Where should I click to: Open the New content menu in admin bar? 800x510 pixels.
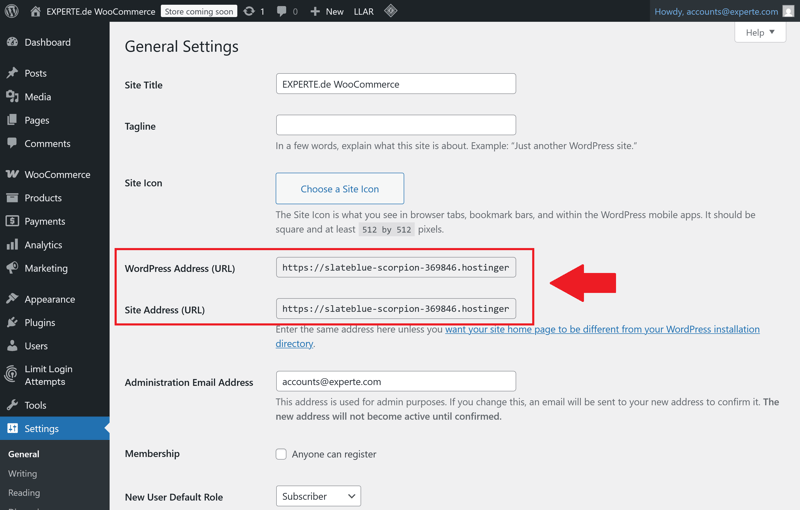tap(326, 11)
